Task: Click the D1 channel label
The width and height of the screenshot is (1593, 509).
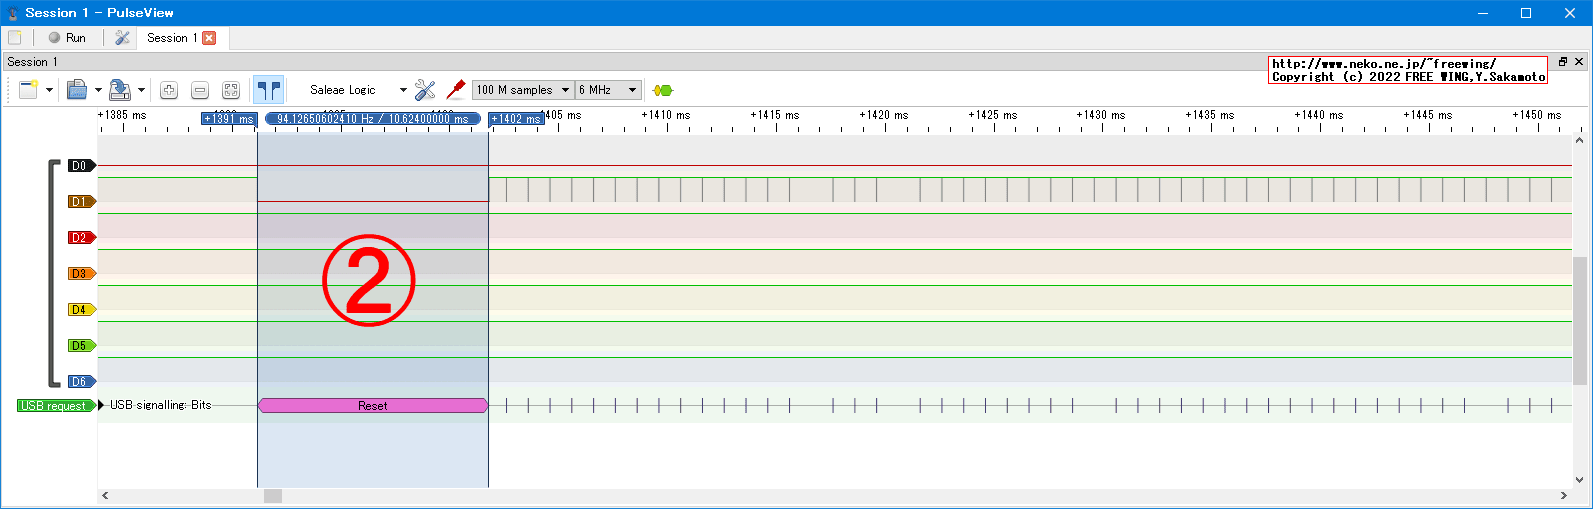Action: pyautogui.click(x=80, y=202)
